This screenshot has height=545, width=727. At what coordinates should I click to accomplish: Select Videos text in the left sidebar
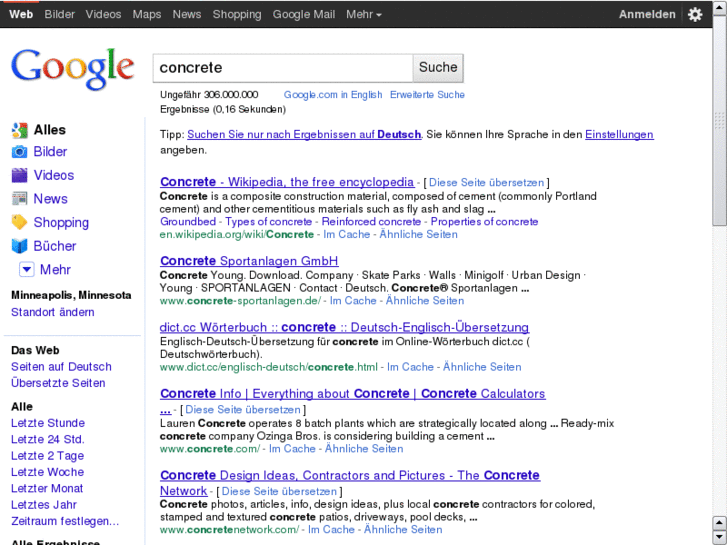(54, 175)
